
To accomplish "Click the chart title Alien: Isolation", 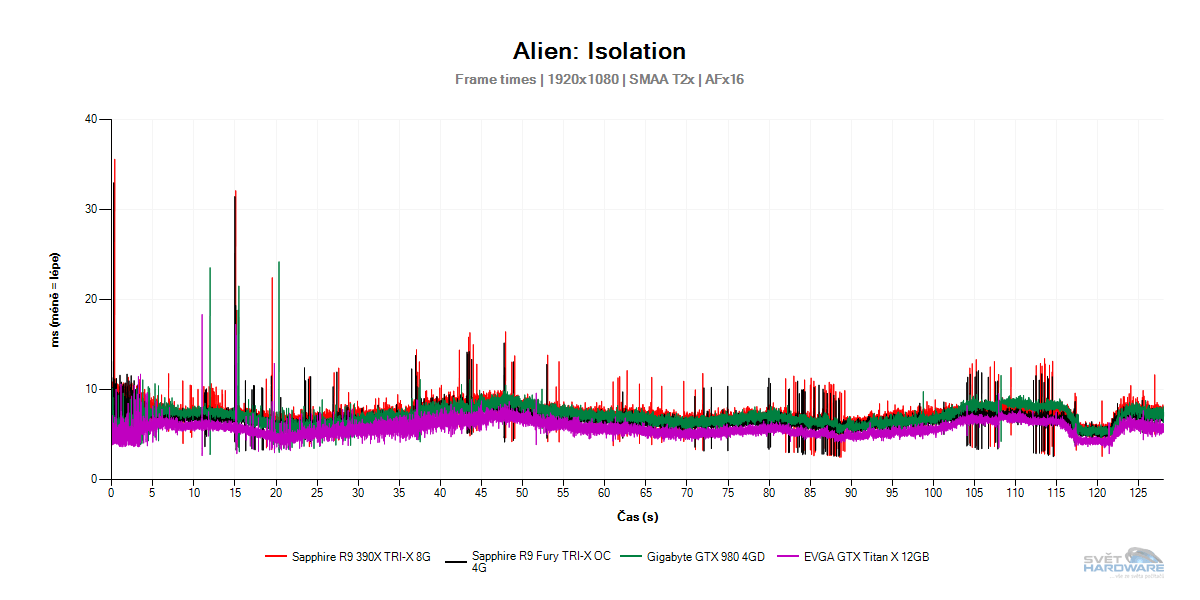I will click(x=599, y=51).
